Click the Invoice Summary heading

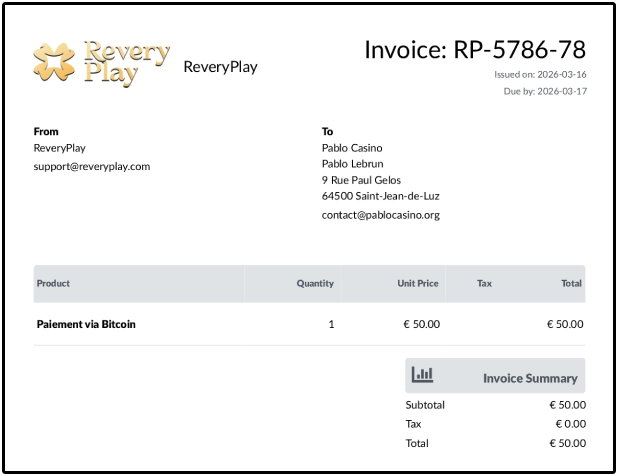click(x=530, y=378)
